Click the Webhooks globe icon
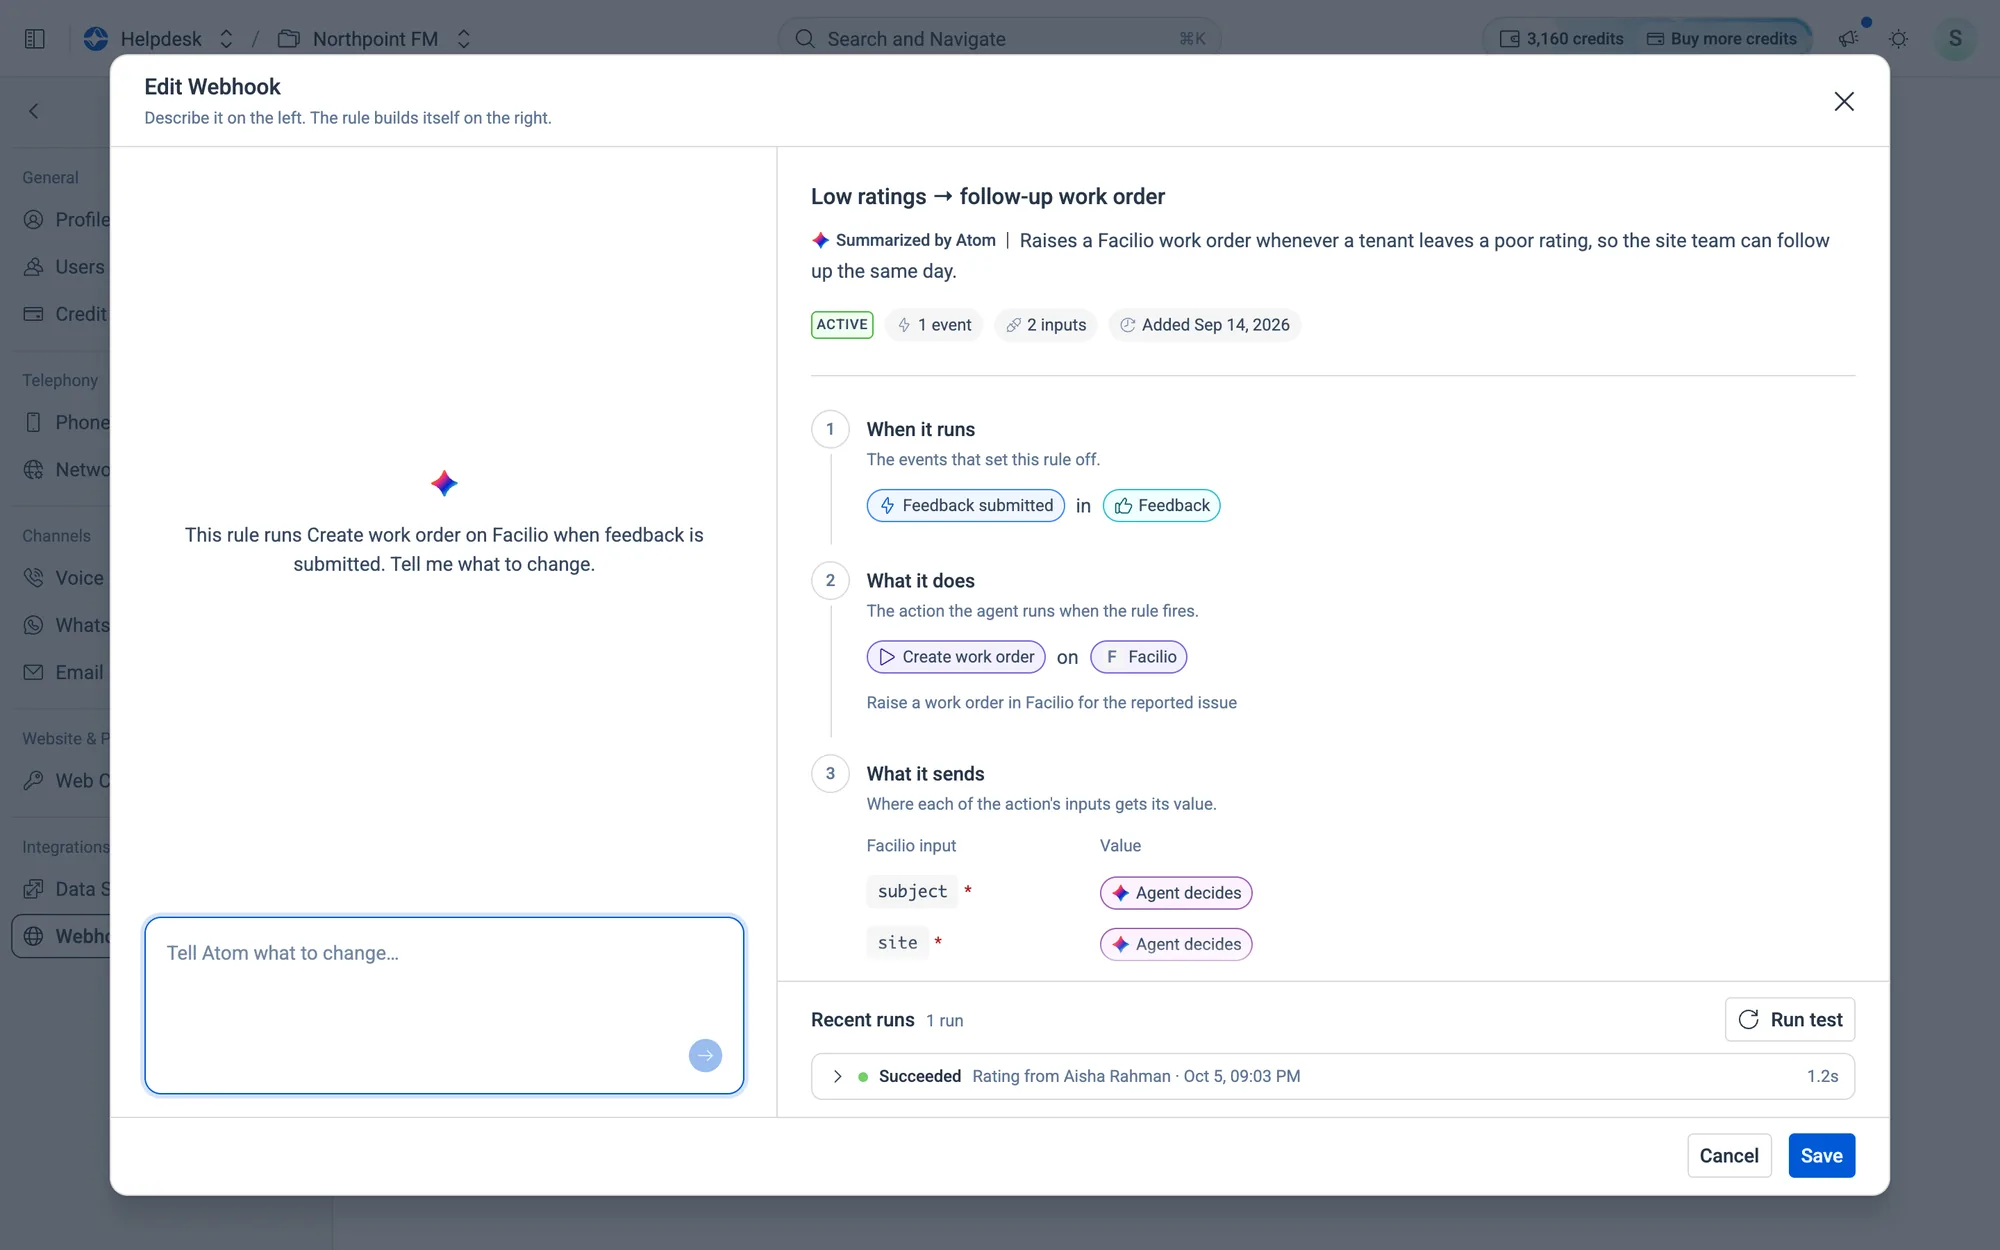This screenshot has width=2000, height=1250. coord(34,936)
